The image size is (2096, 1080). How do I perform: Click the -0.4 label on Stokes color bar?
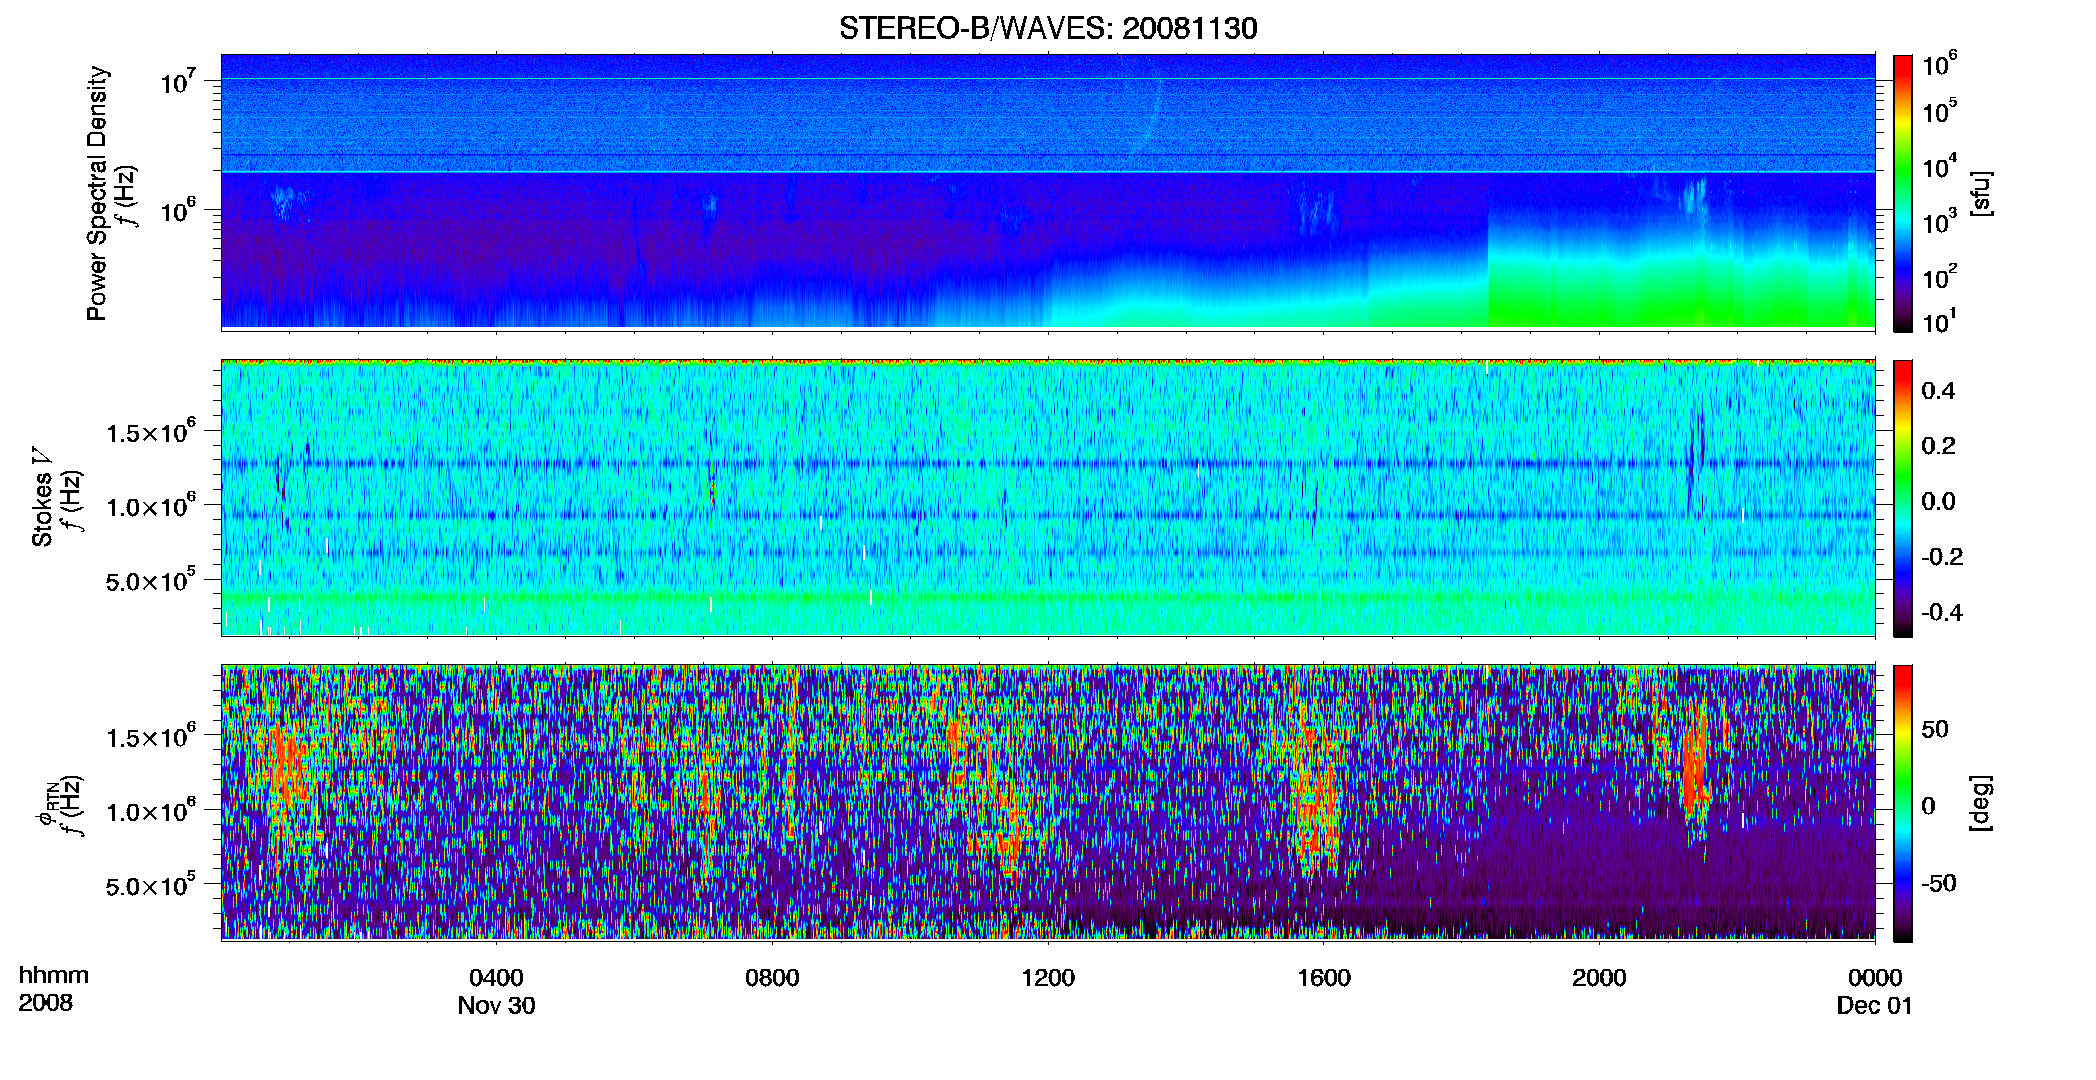pos(1942,613)
